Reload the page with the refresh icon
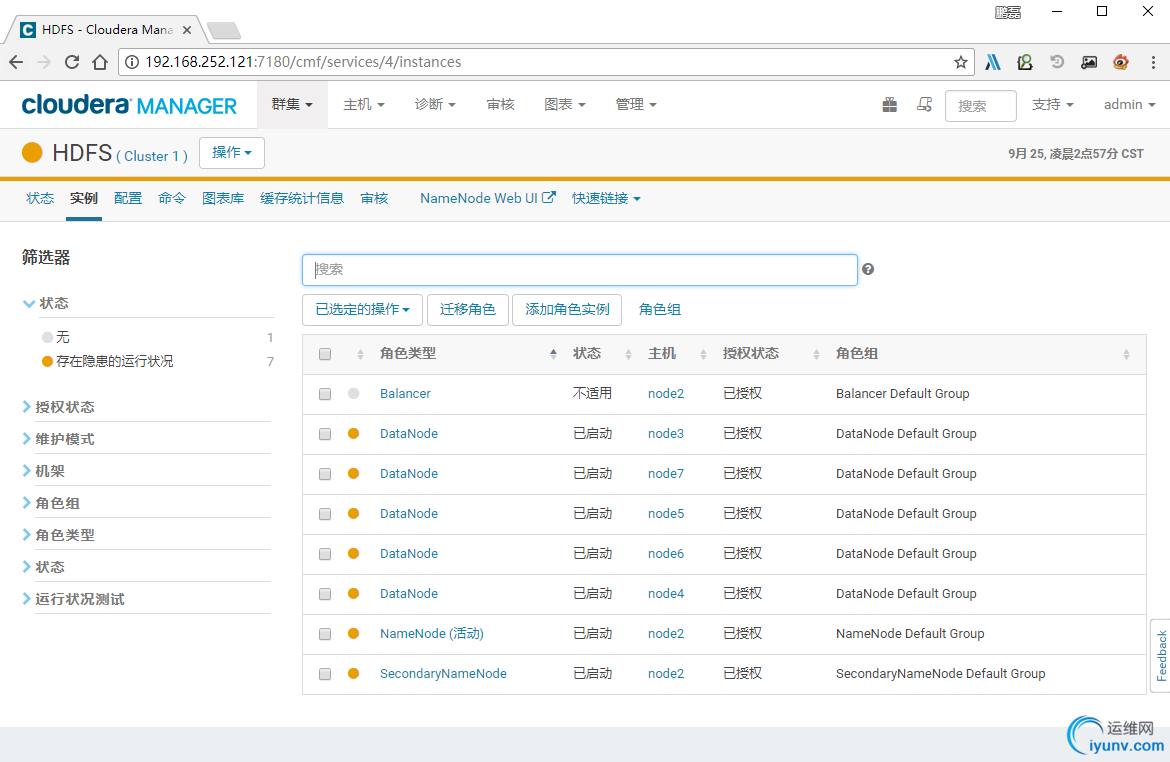1170x762 pixels. [72, 62]
